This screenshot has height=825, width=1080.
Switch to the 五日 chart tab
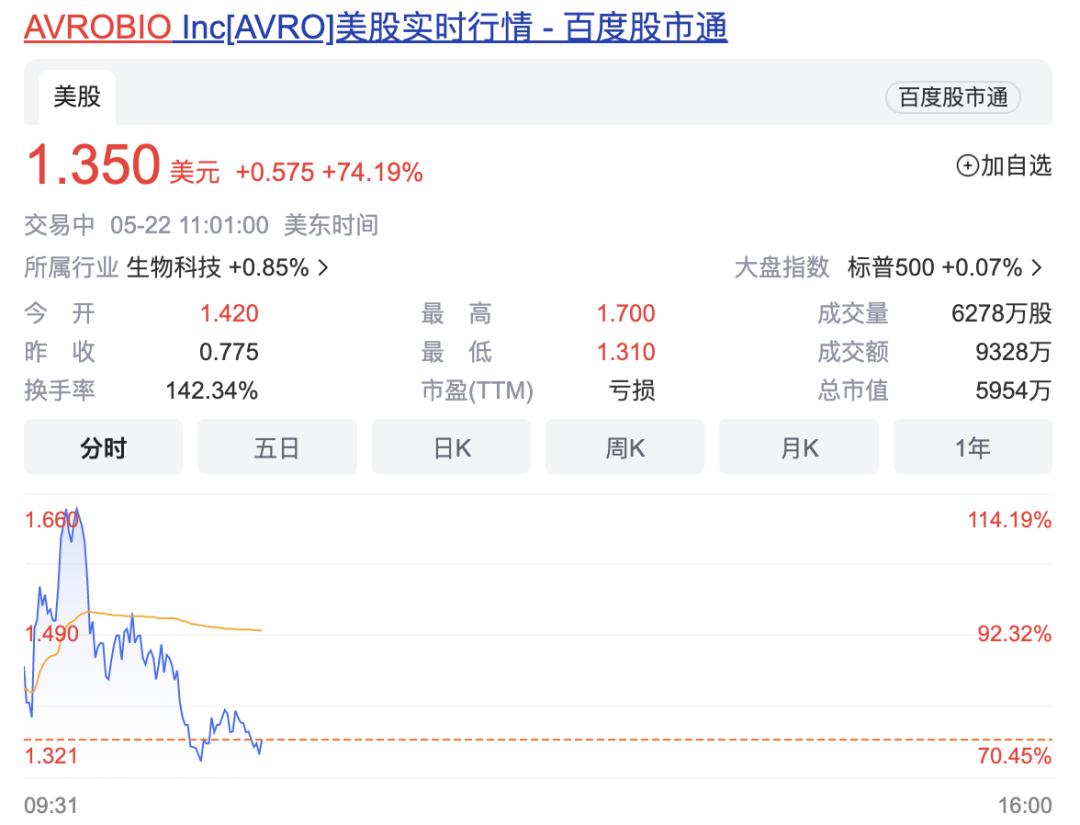click(277, 447)
